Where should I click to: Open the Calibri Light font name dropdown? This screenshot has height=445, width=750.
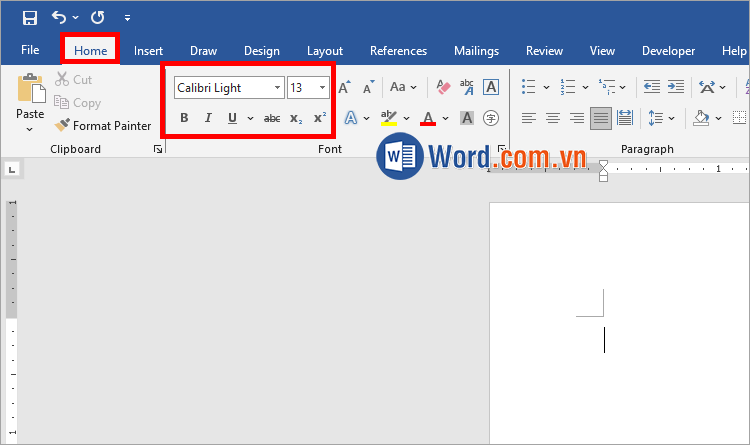[278, 88]
